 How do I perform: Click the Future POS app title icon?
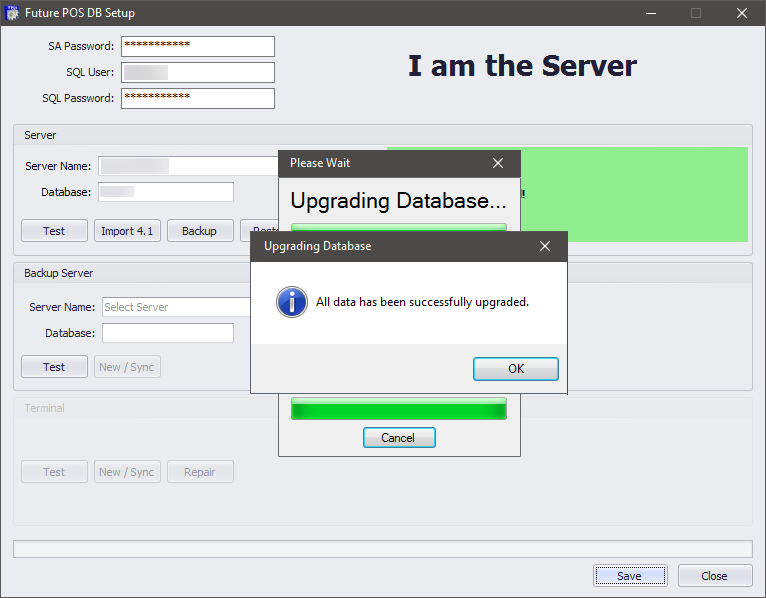pyautogui.click(x=12, y=13)
